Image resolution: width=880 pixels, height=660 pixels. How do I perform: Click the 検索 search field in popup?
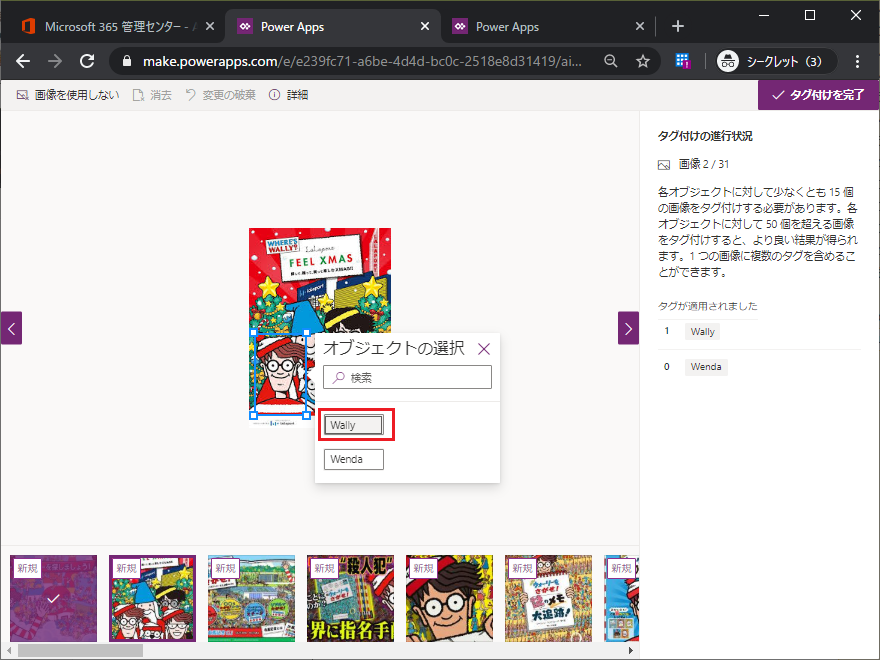407,377
